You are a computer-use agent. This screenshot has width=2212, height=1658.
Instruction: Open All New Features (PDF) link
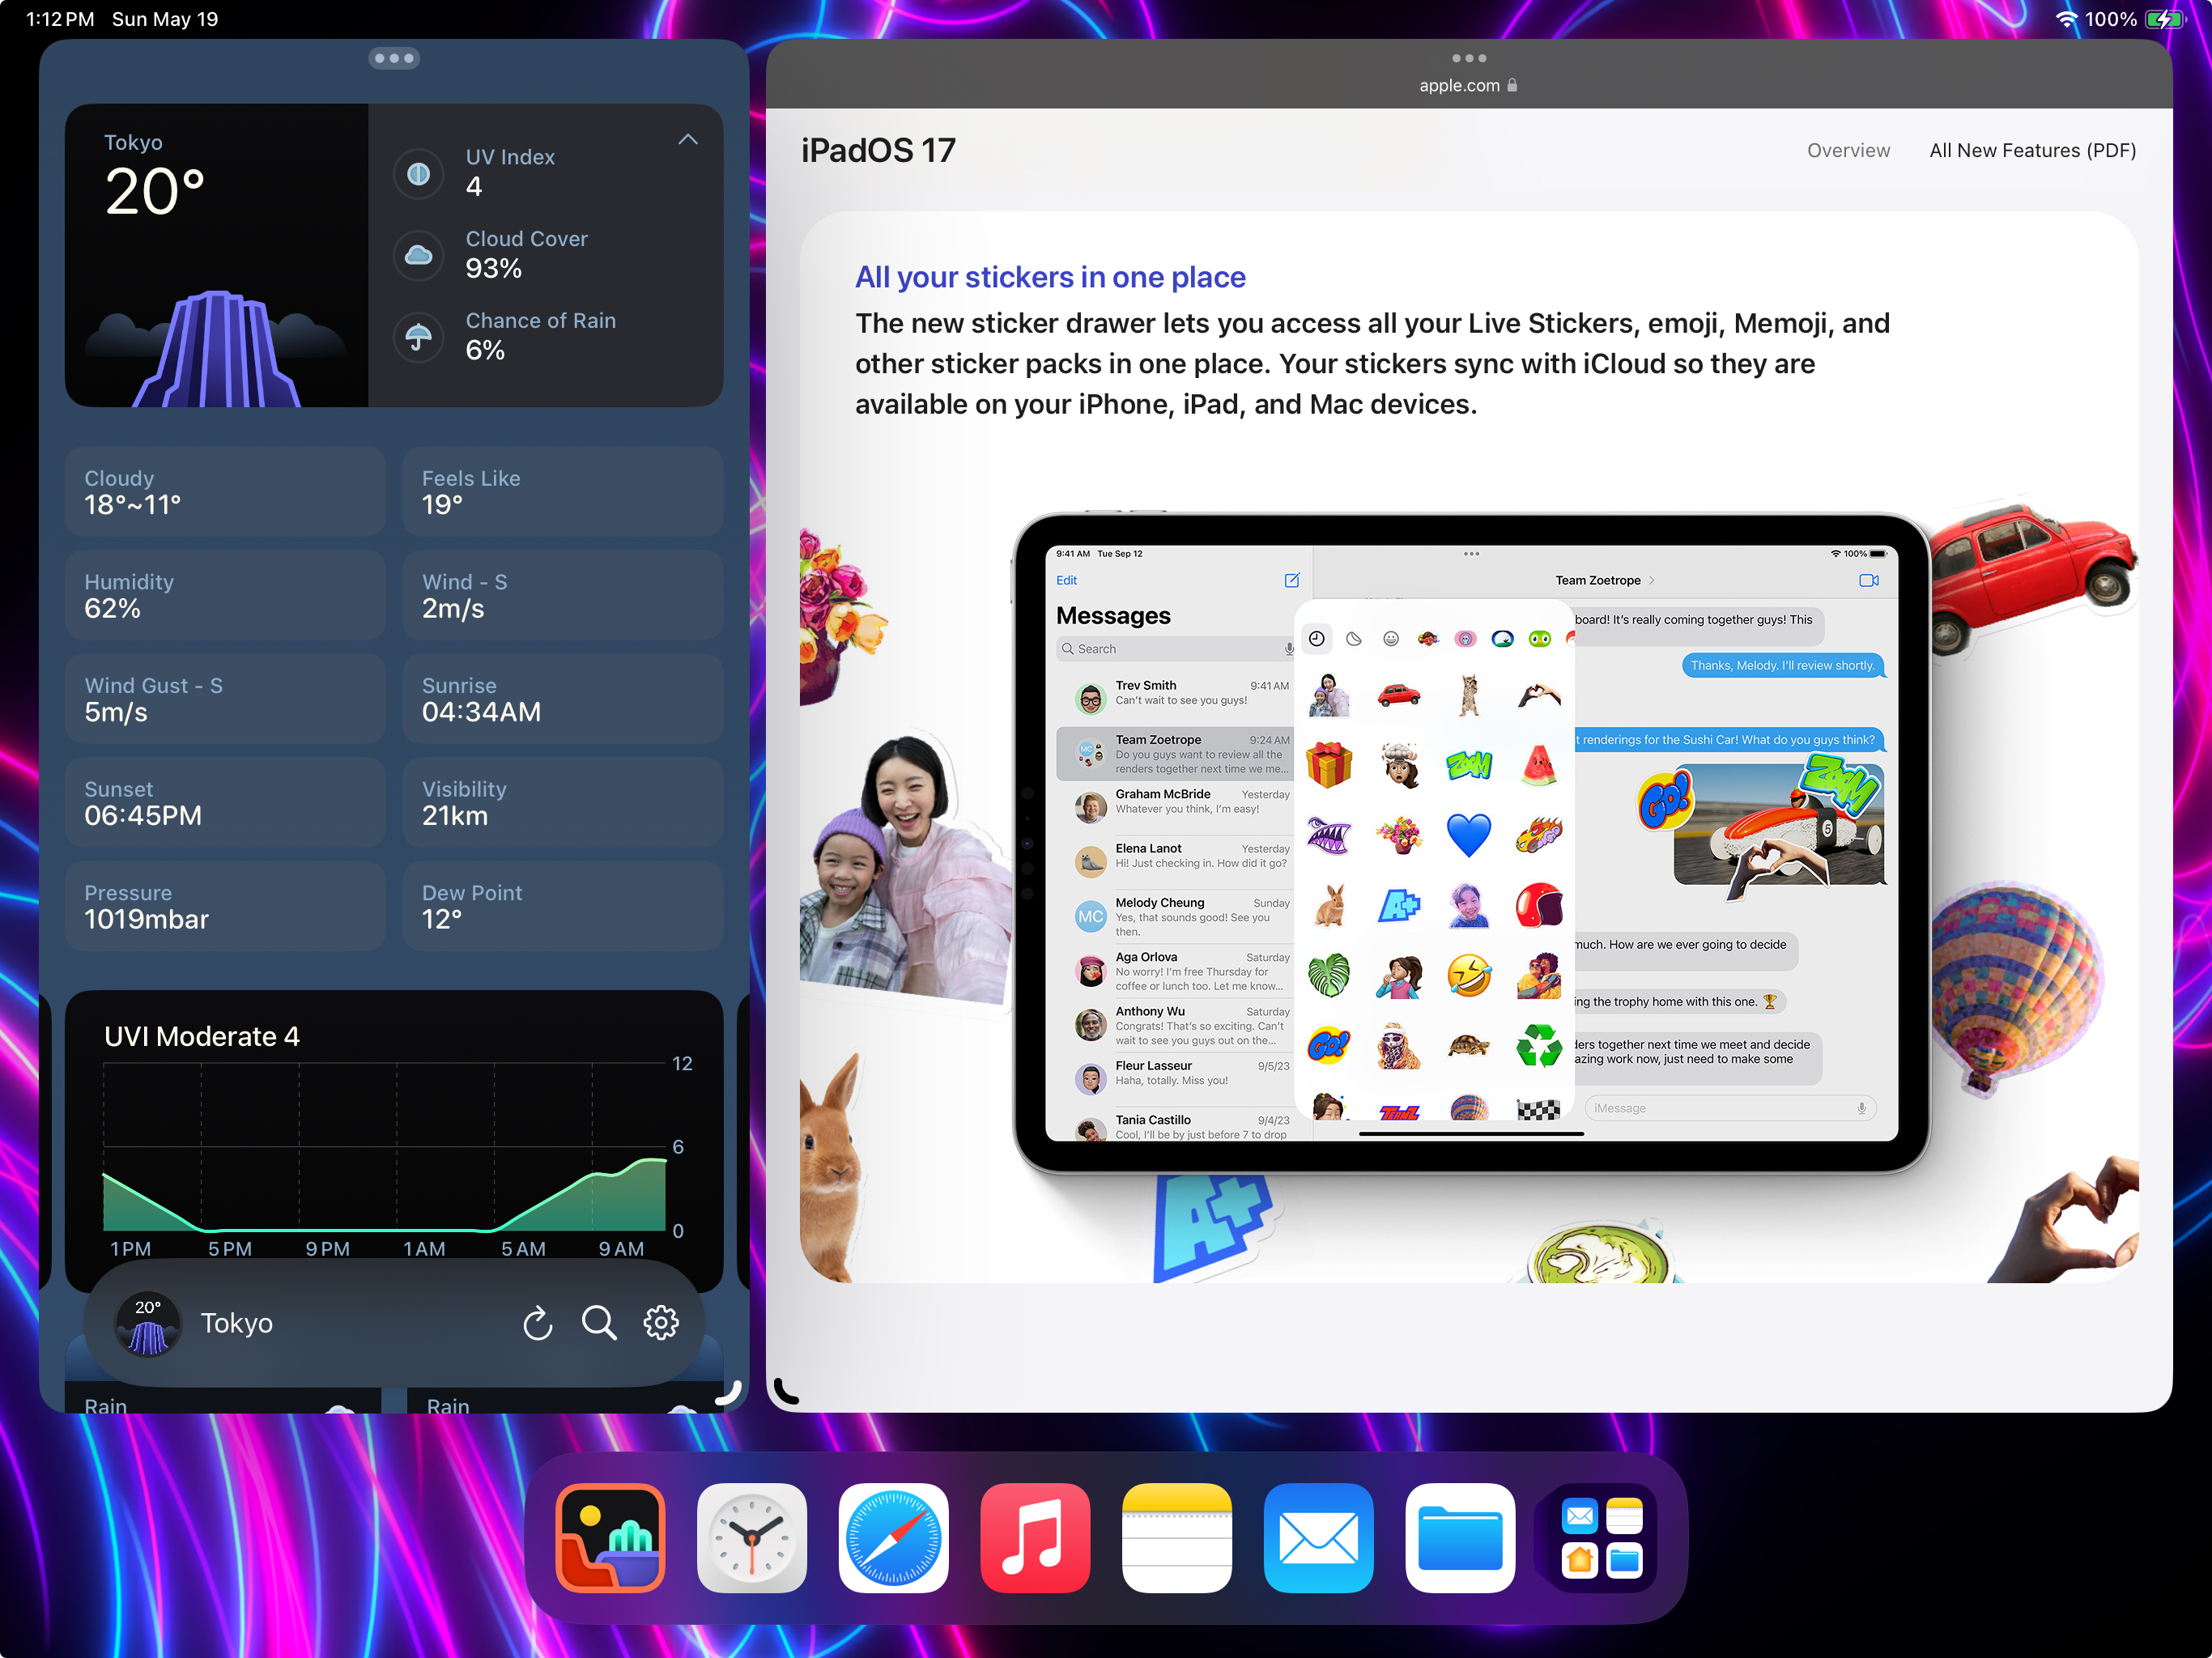[x=2032, y=150]
